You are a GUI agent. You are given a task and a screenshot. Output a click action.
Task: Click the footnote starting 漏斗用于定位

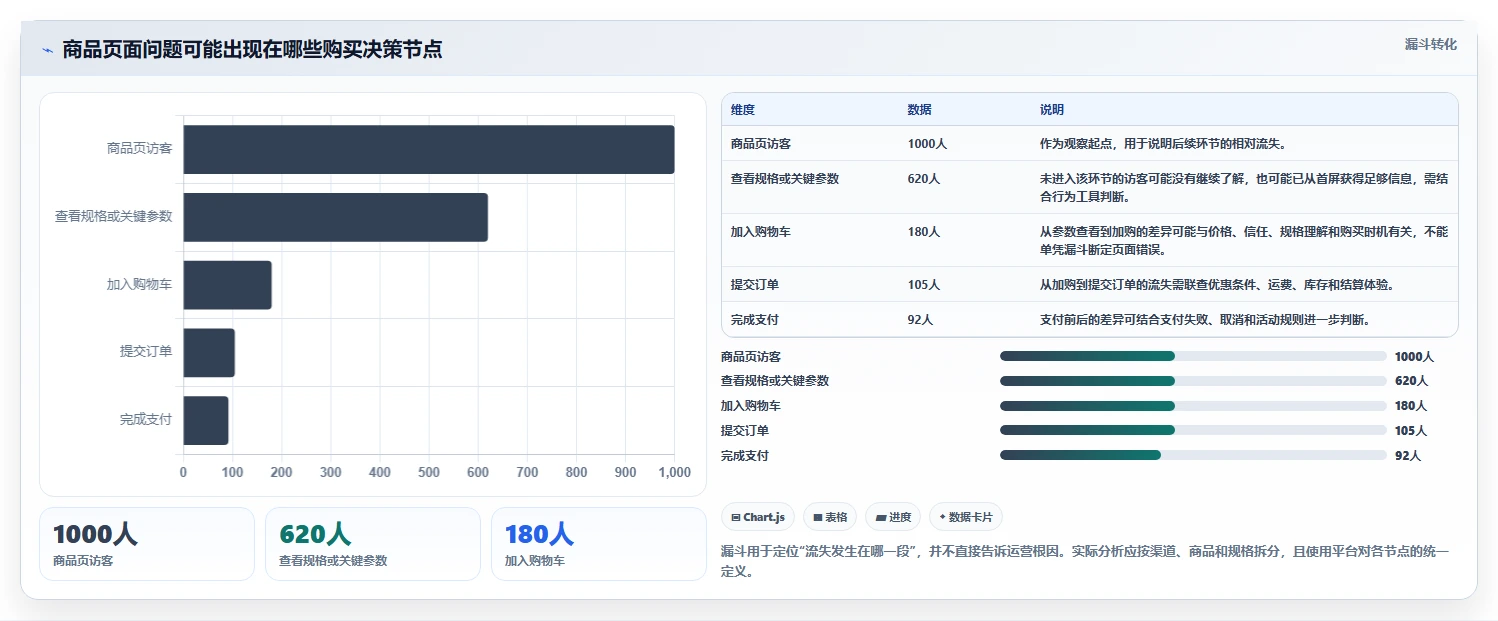pos(1085,562)
